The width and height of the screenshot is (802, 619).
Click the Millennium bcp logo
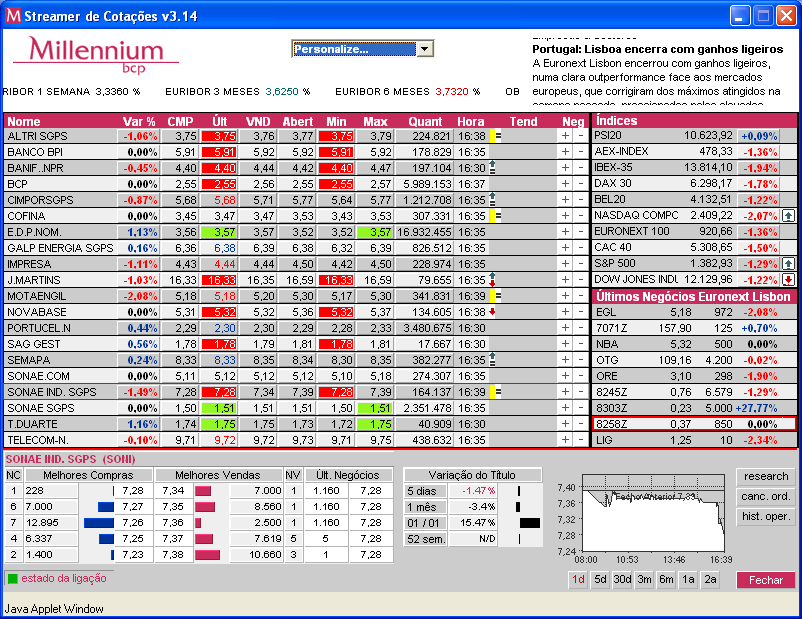point(96,55)
